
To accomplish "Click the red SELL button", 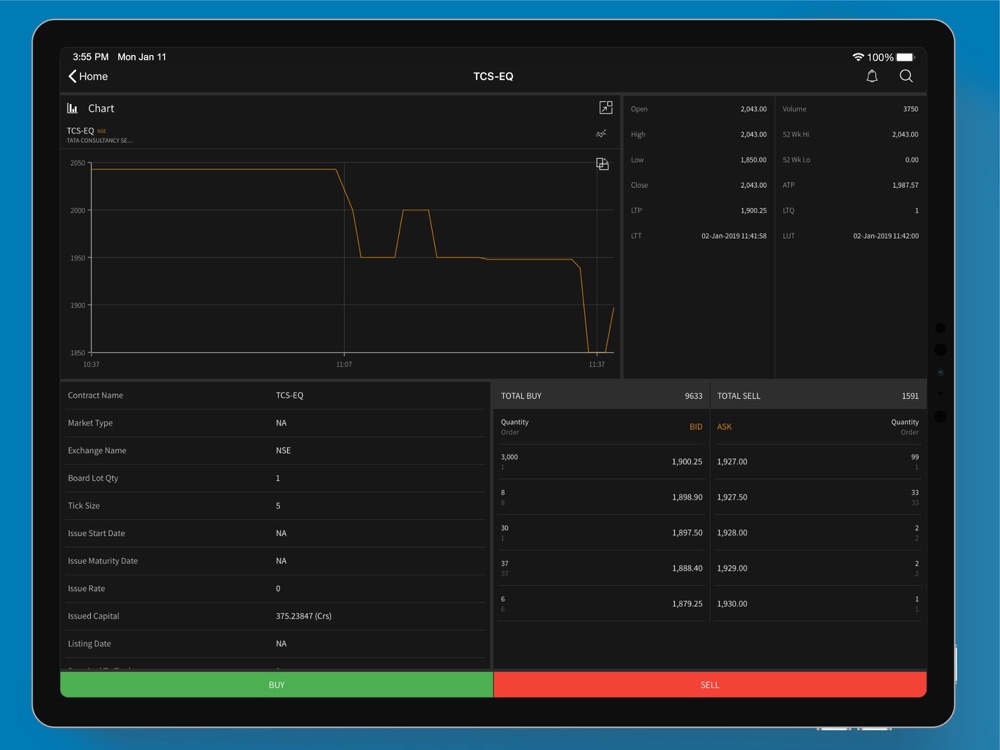I will coord(710,684).
